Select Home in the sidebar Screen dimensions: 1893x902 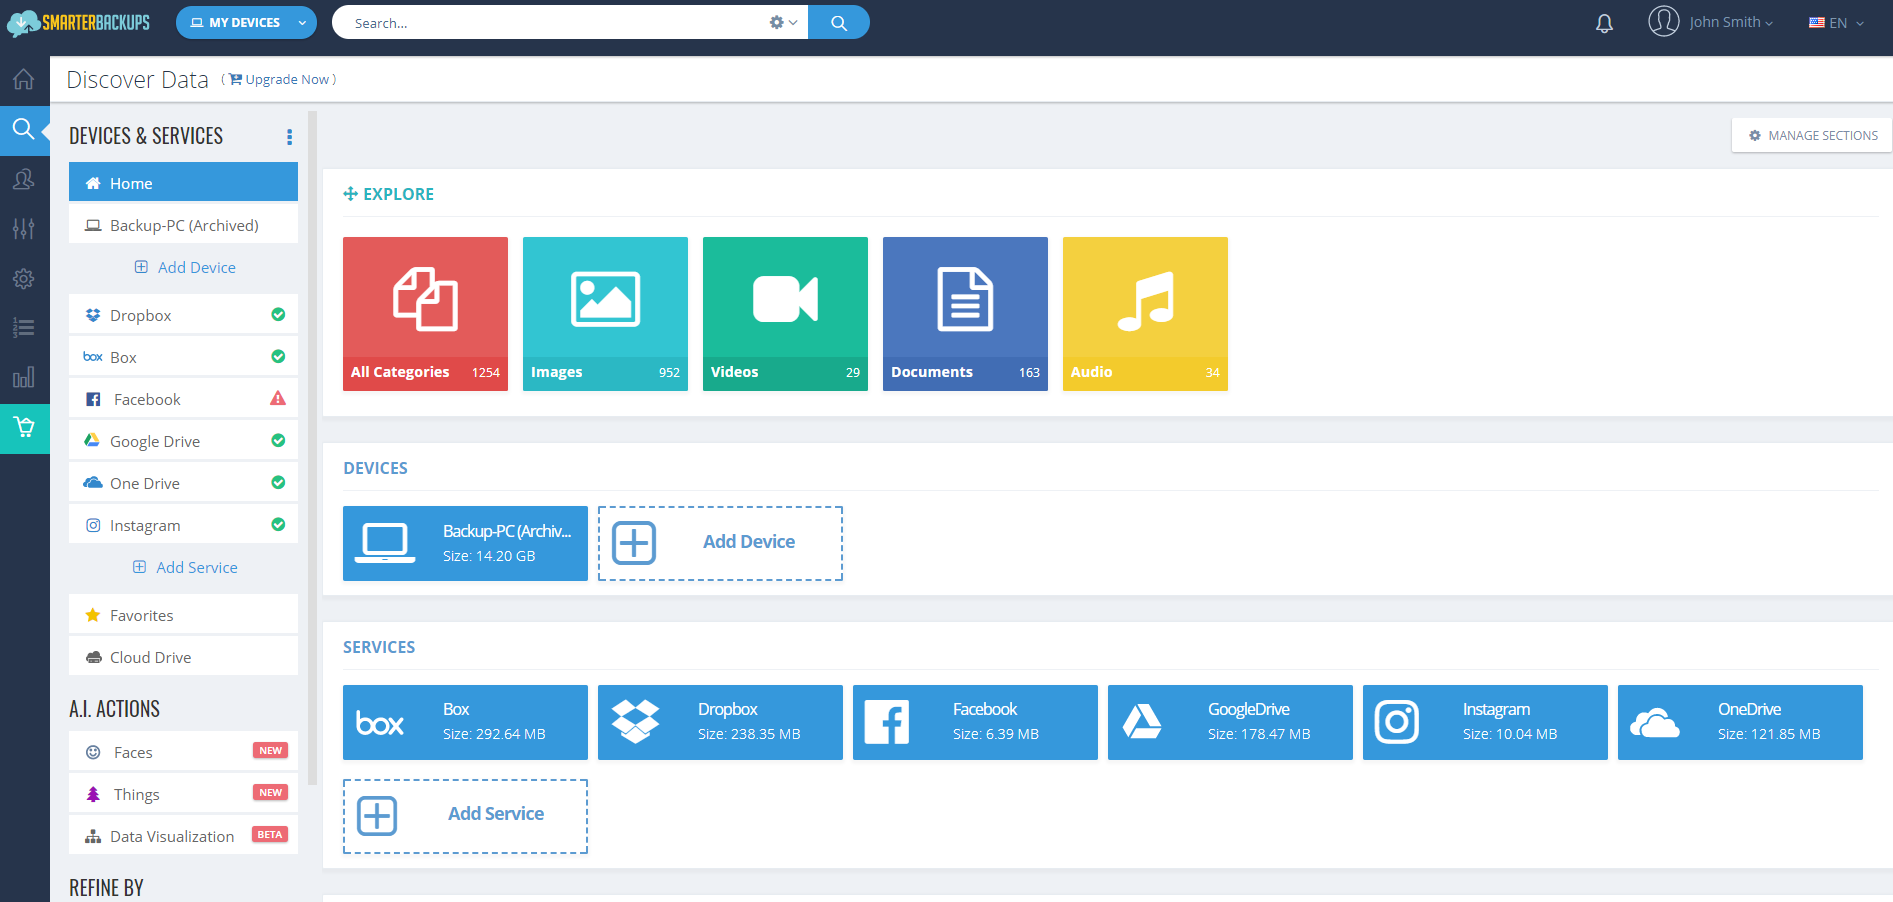(x=183, y=183)
